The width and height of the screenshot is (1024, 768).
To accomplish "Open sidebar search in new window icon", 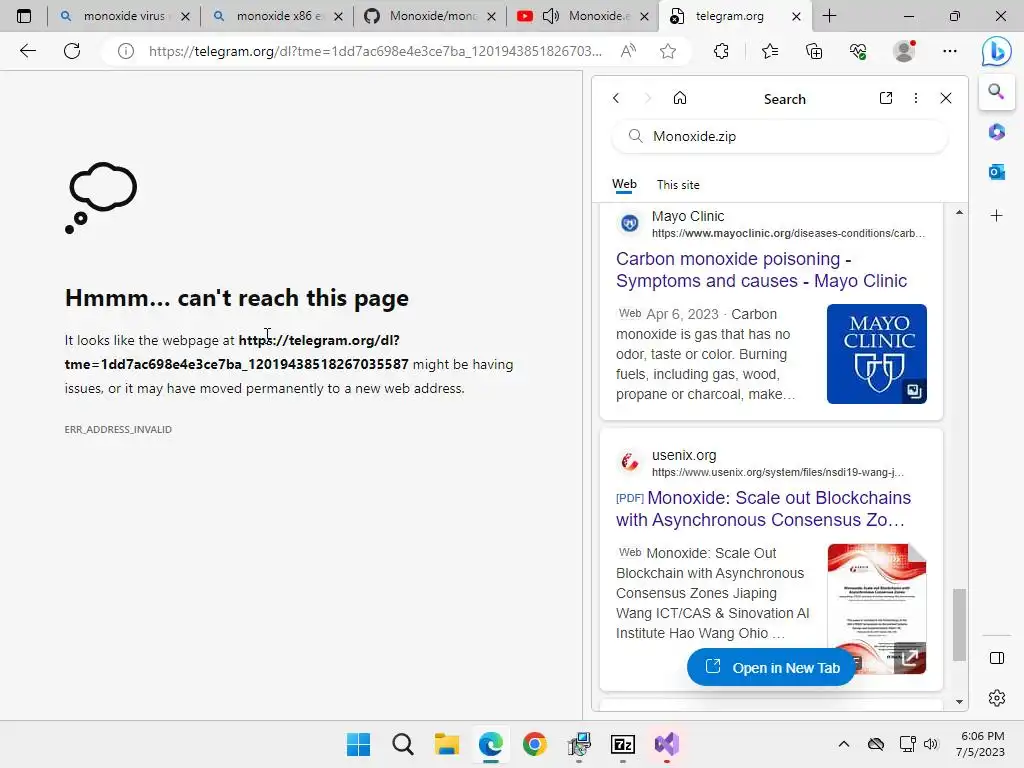I will point(886,98).
